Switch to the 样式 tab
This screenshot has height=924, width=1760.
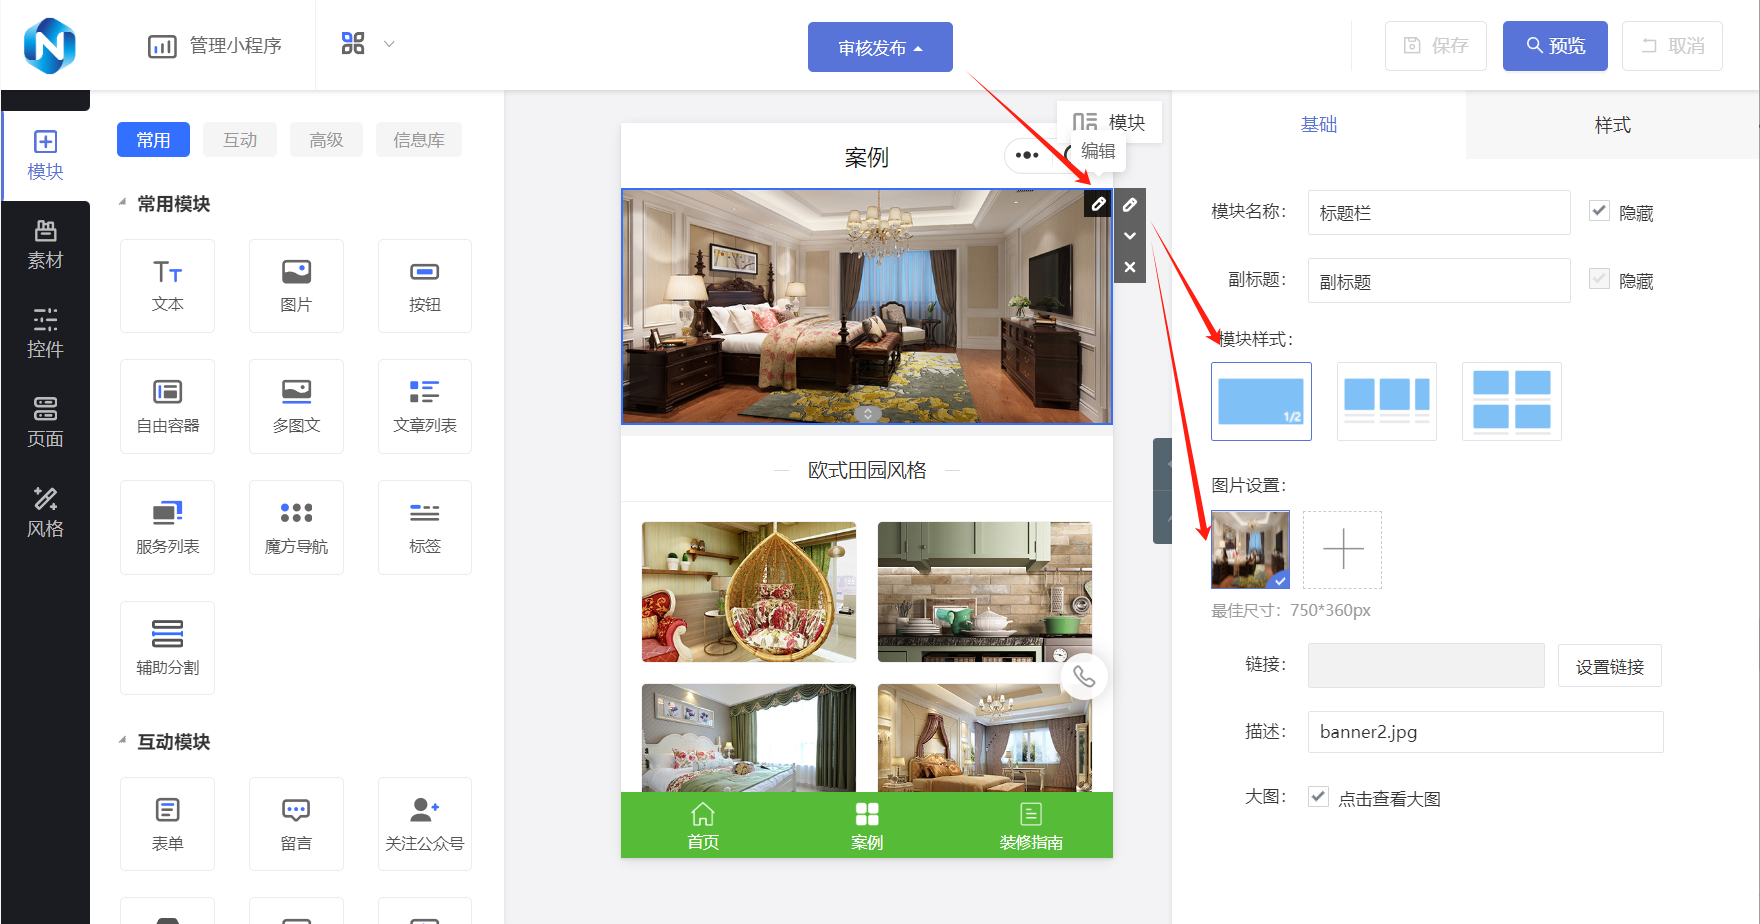(1612, 125)
